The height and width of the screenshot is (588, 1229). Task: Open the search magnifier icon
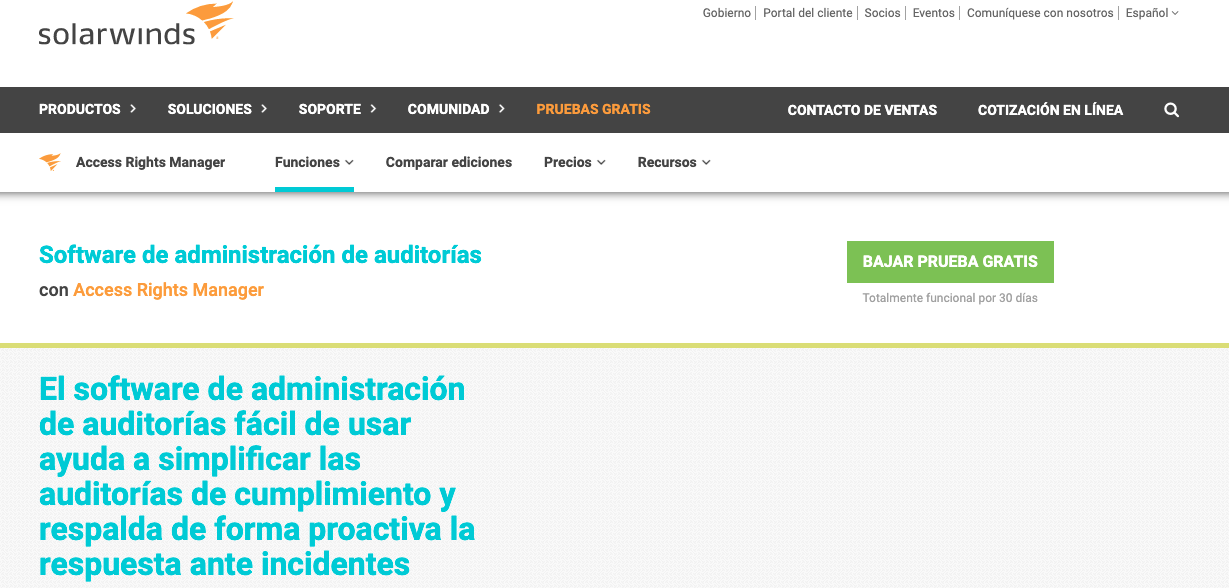[1170, 110]
